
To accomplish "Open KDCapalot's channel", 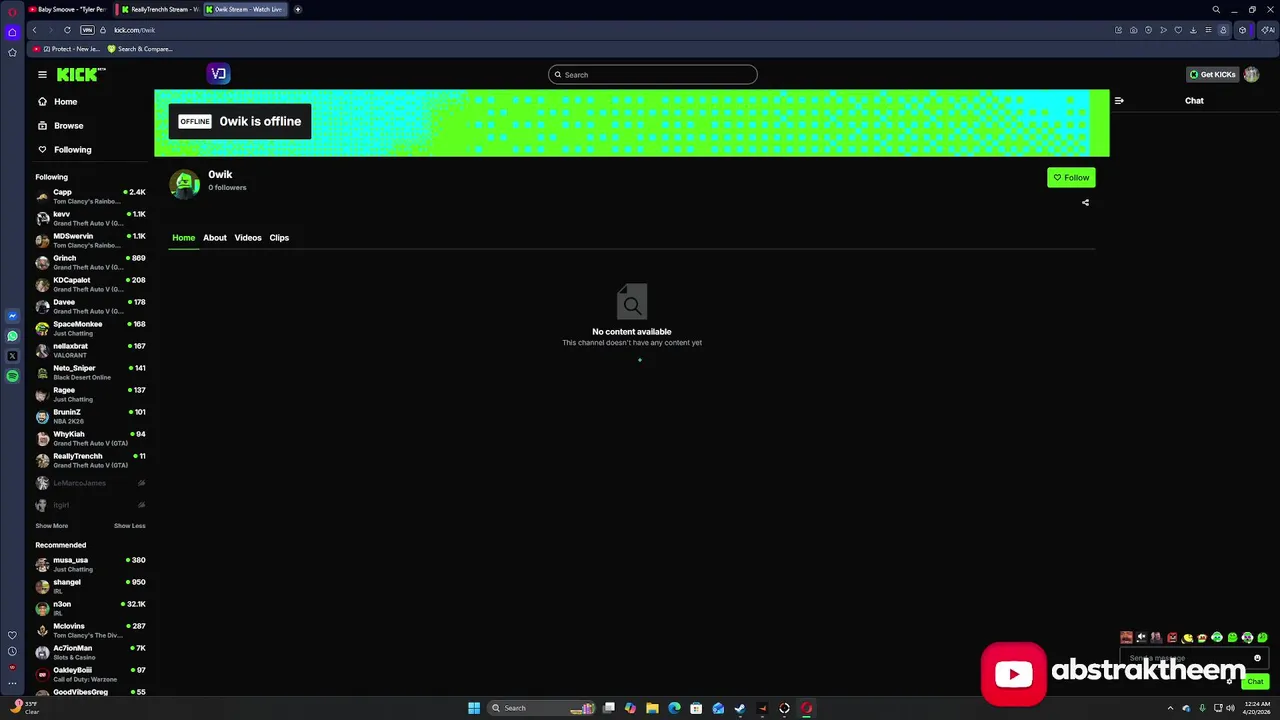I will coord(90,284).
